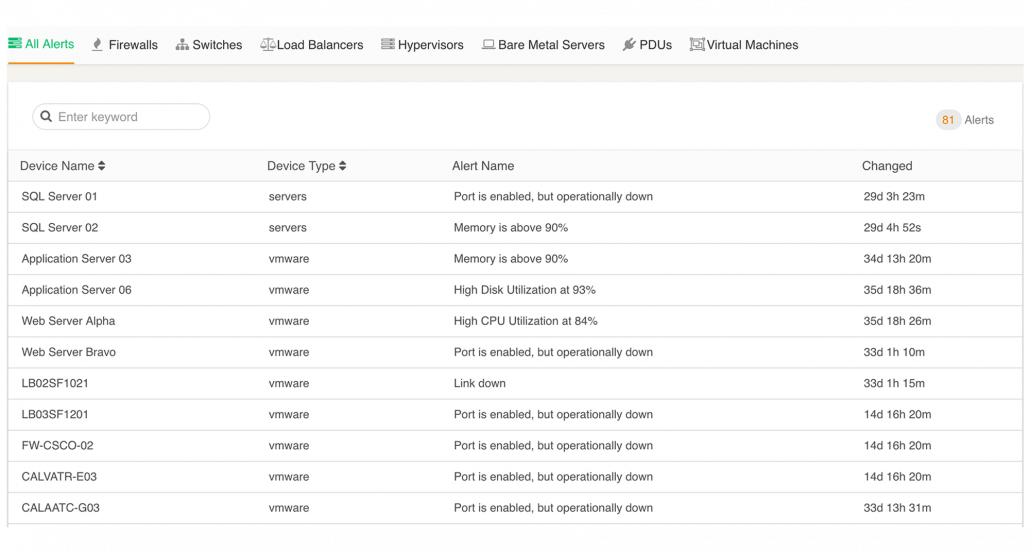
Task: Sort by Device Type arrows
Action: coord(342,166)
